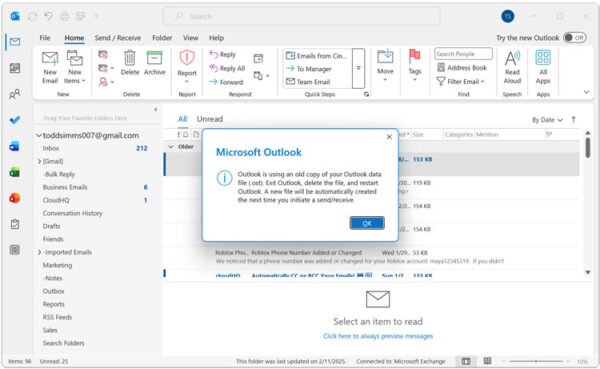Open the View tab
Viewport: 600px width, 369px height.
[190, 38]
